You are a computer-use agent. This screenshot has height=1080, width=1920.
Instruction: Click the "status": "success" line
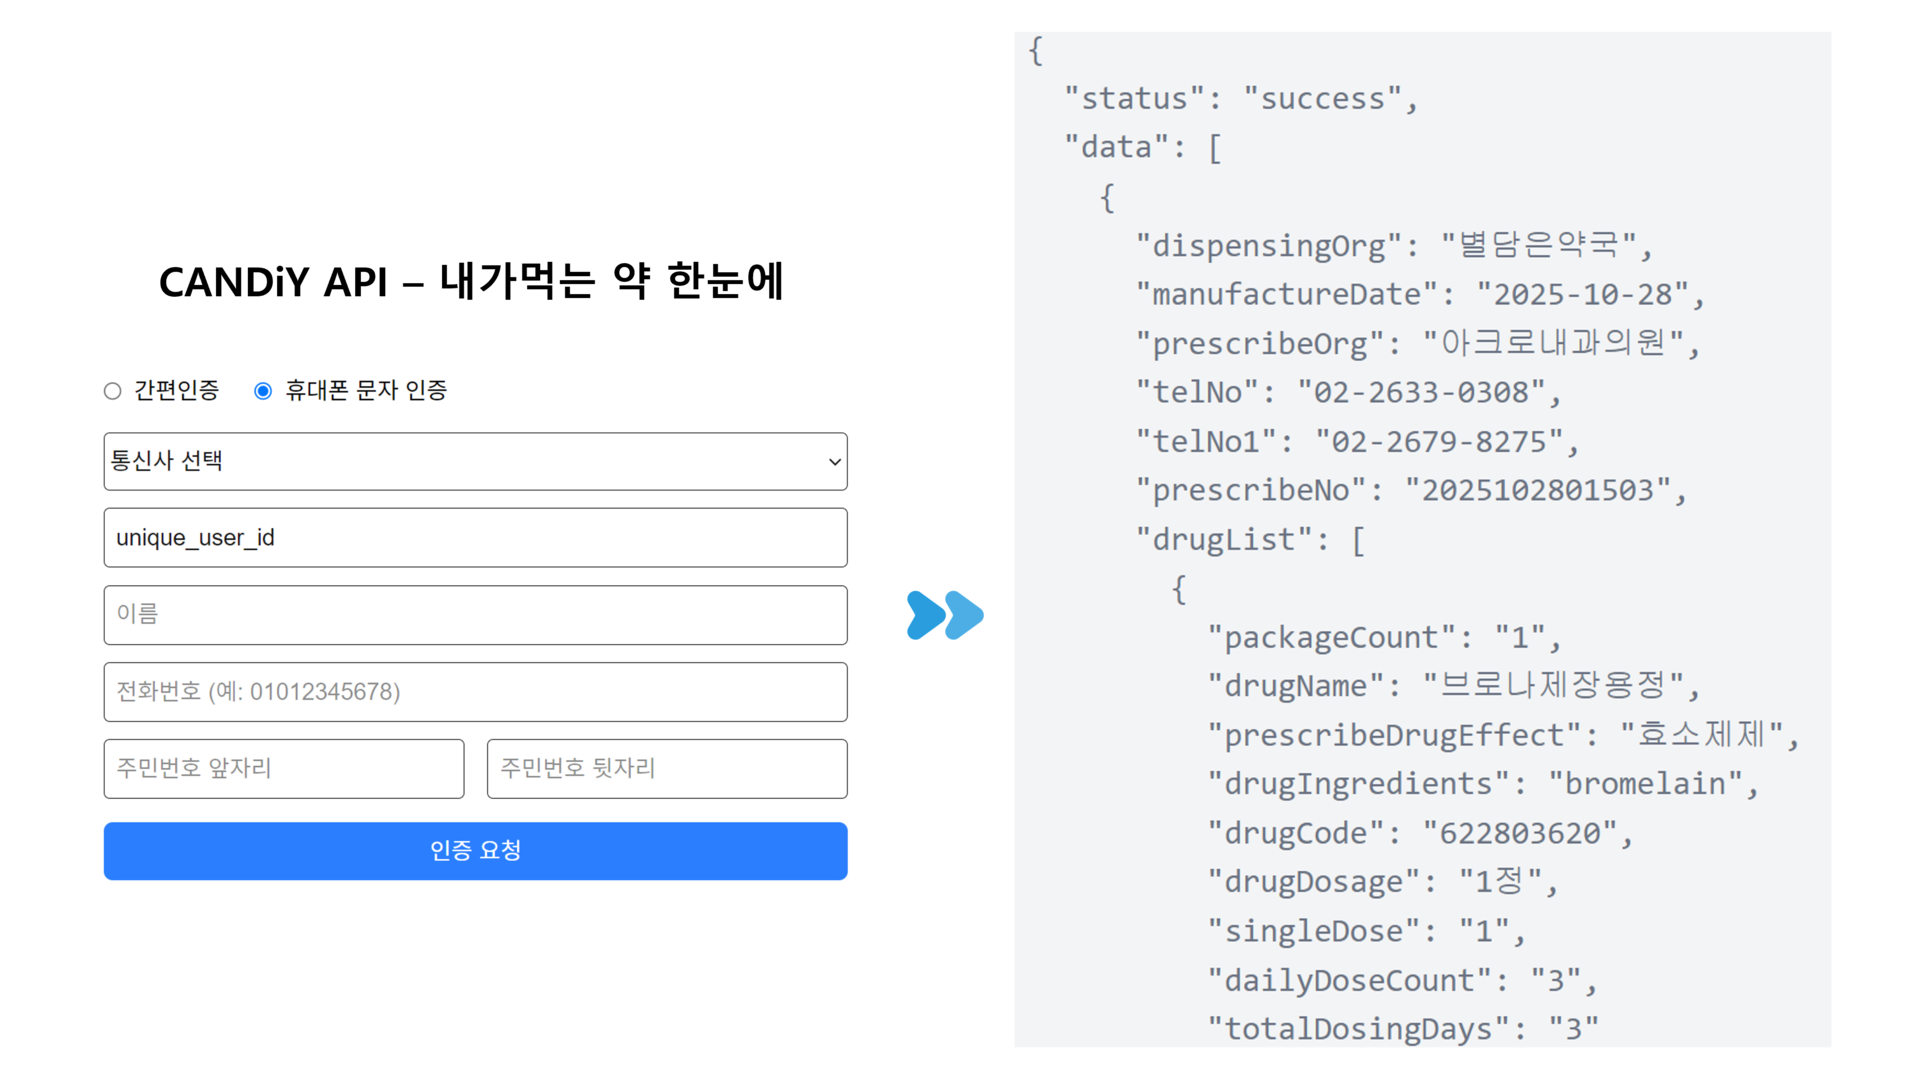1240,99
